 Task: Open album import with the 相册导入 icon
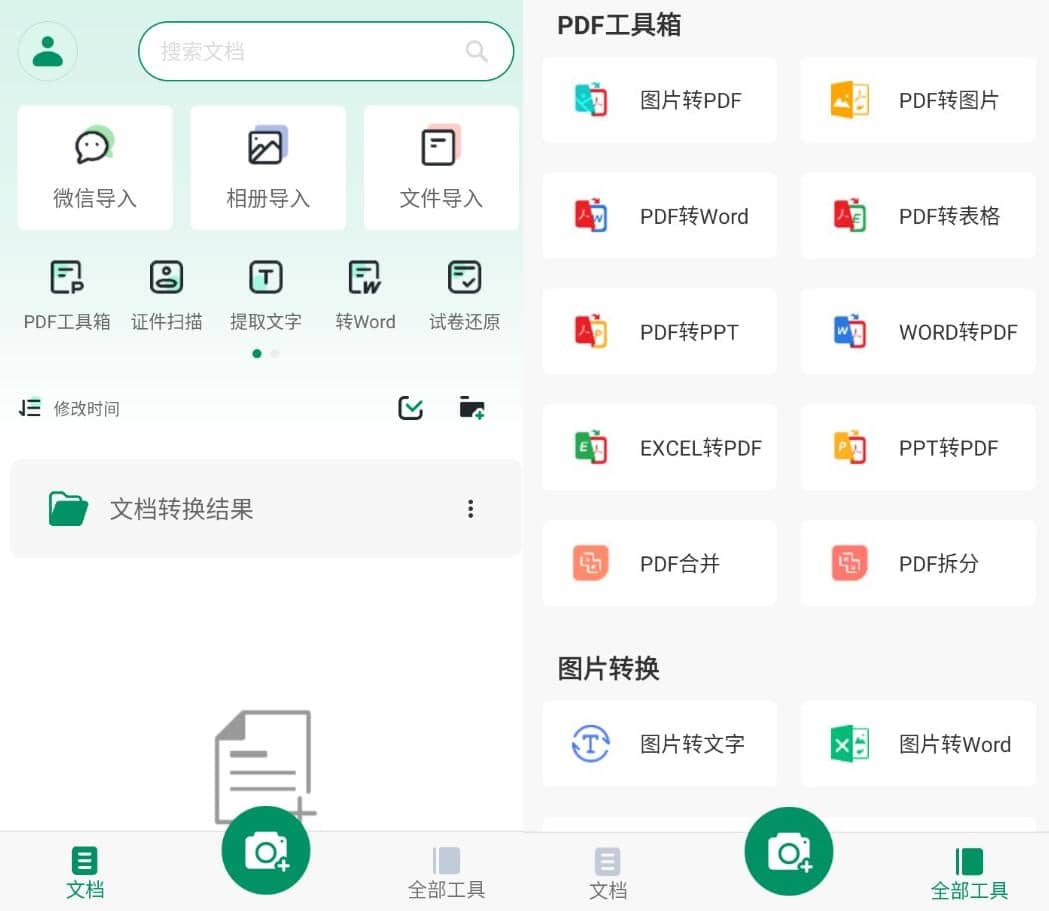268,167
